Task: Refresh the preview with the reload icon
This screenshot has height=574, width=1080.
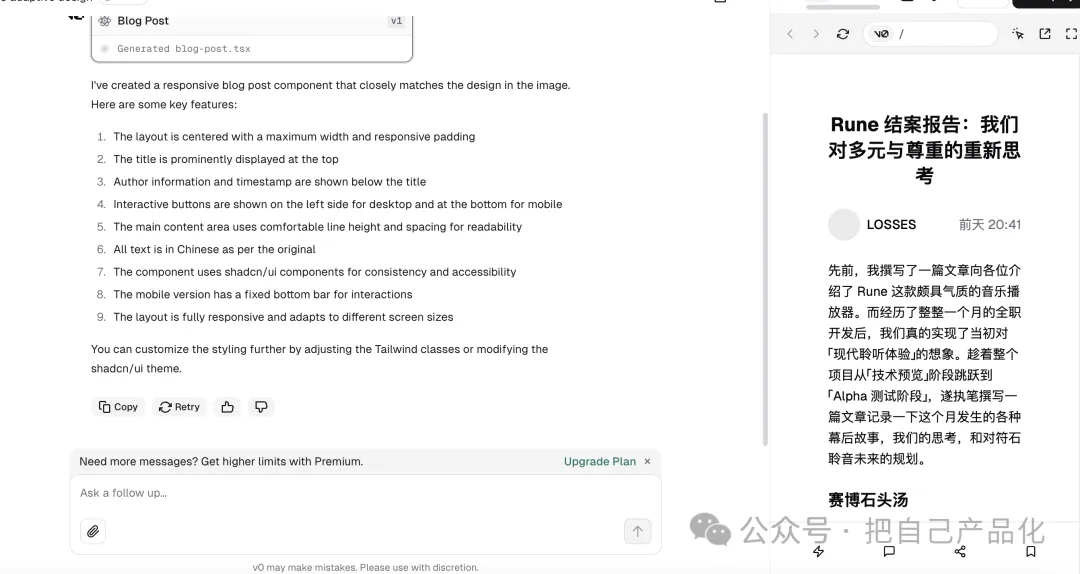Action: coord(842,34)
